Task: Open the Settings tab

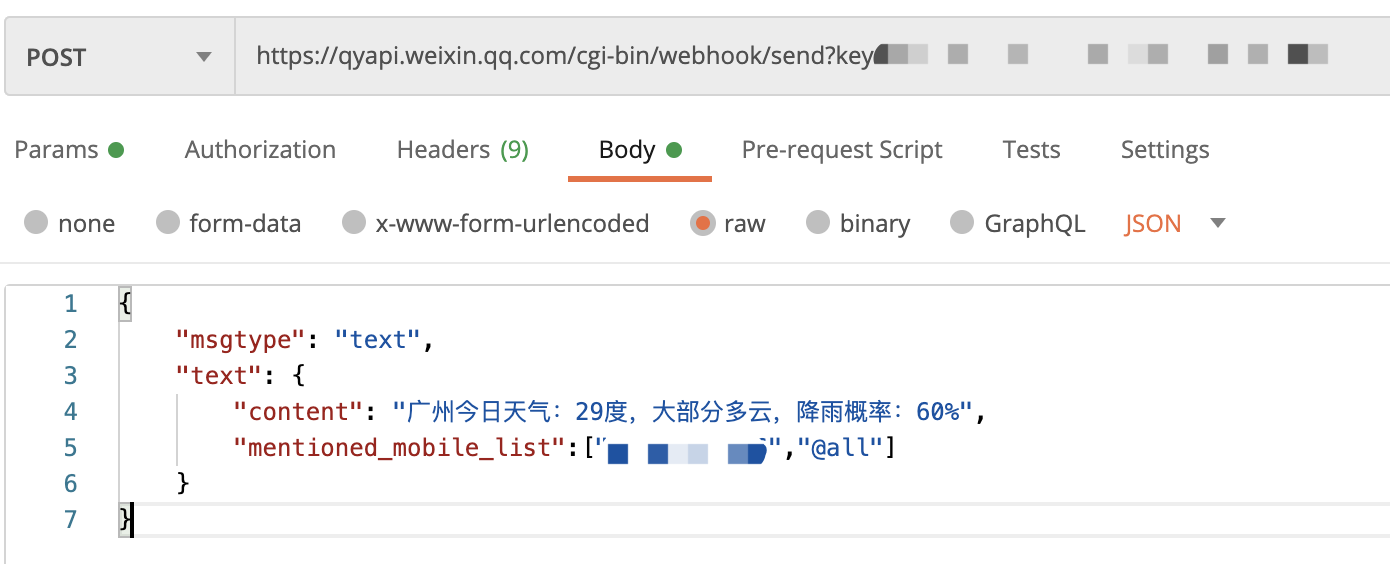Action: point(1165,150)
